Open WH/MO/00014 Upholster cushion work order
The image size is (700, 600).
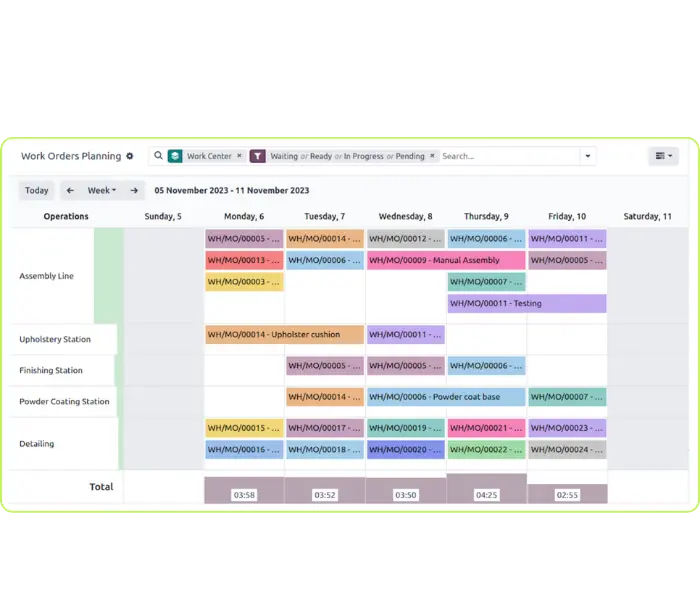coord(284,335)
